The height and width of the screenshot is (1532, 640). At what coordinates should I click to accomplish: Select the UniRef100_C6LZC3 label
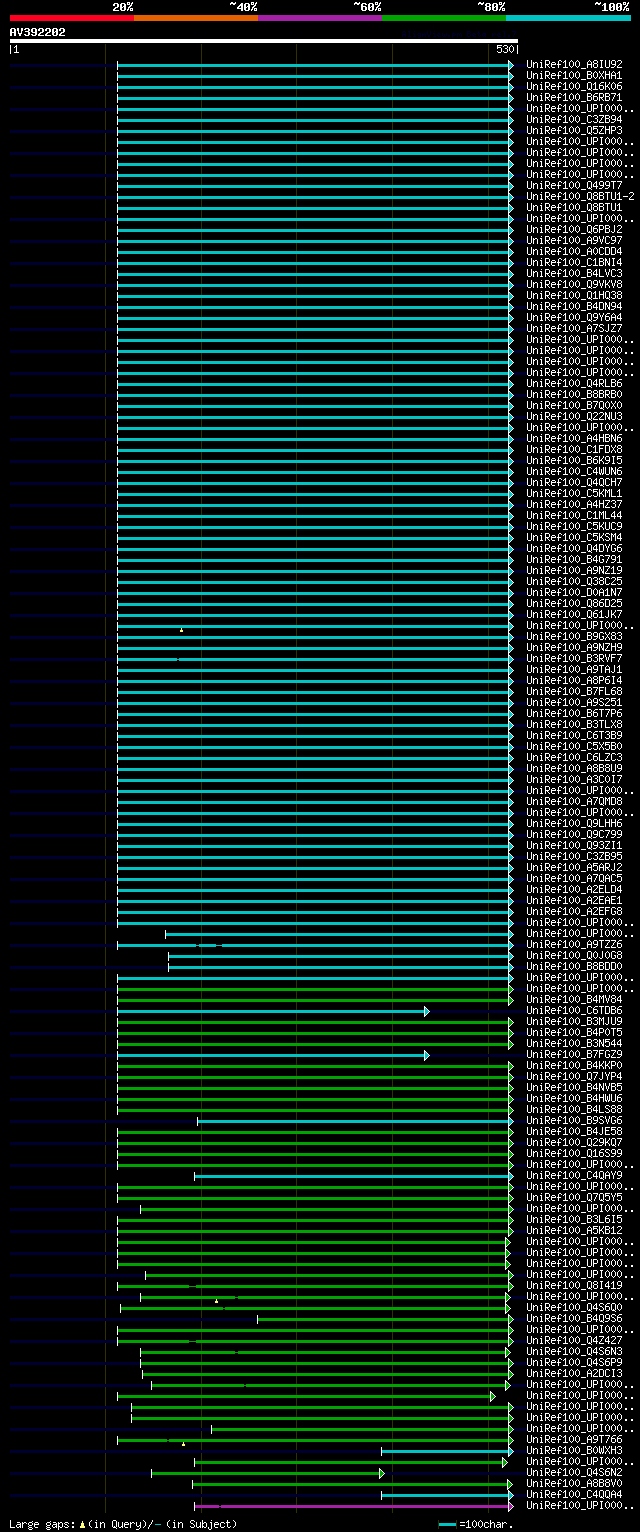coord(574,757)
